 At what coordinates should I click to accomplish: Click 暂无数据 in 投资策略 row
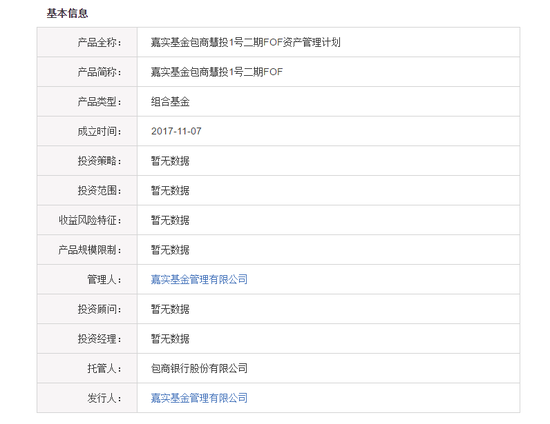pos(170,161)
